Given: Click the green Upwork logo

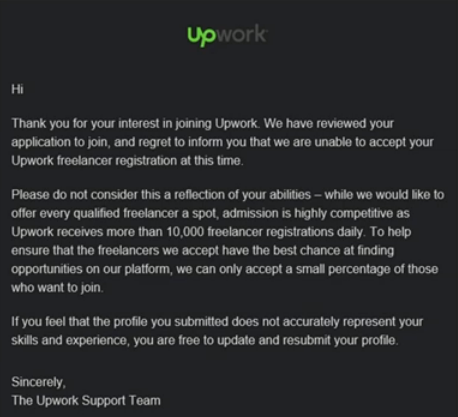Looking at the screenshot, I should [x=227, y=35].
